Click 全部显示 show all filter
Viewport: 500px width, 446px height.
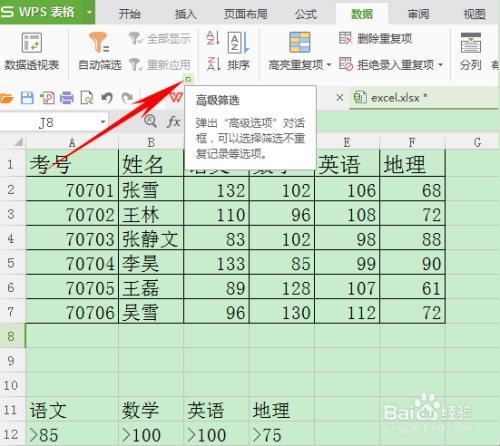160,39
